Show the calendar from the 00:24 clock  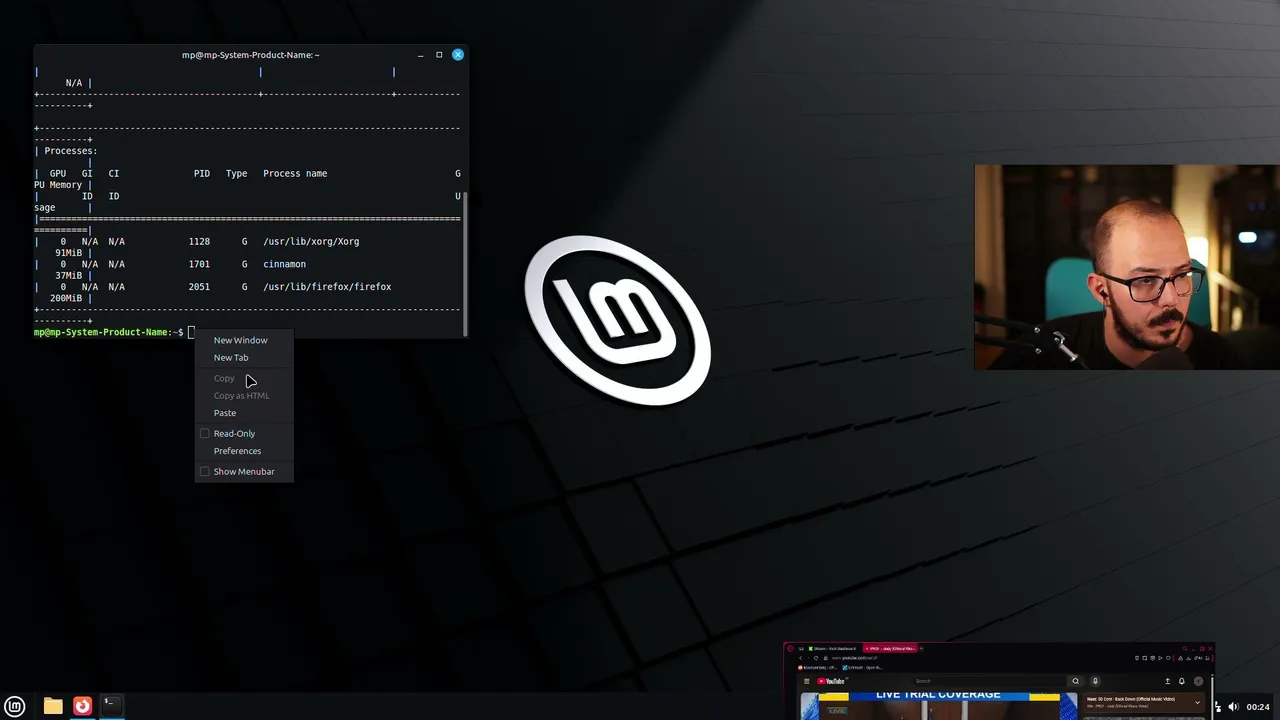(1258, 707)
